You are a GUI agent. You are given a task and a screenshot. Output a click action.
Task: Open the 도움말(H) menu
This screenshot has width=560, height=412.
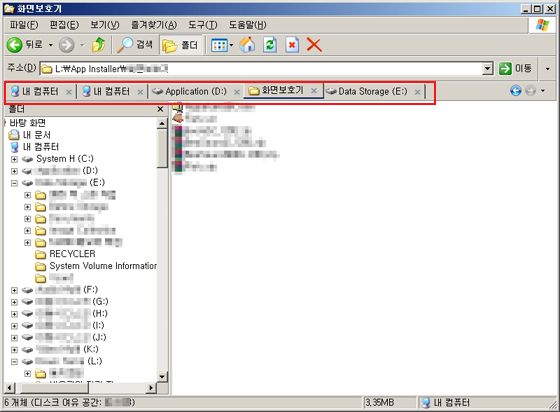tap(248, 25)
